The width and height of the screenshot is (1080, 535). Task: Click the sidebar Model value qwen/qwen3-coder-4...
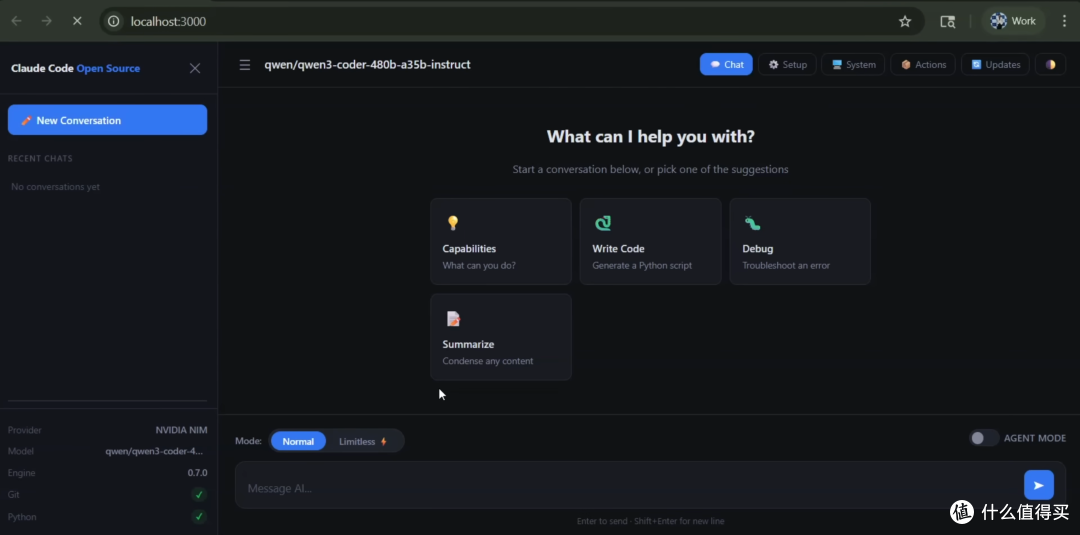click(154, 452)
